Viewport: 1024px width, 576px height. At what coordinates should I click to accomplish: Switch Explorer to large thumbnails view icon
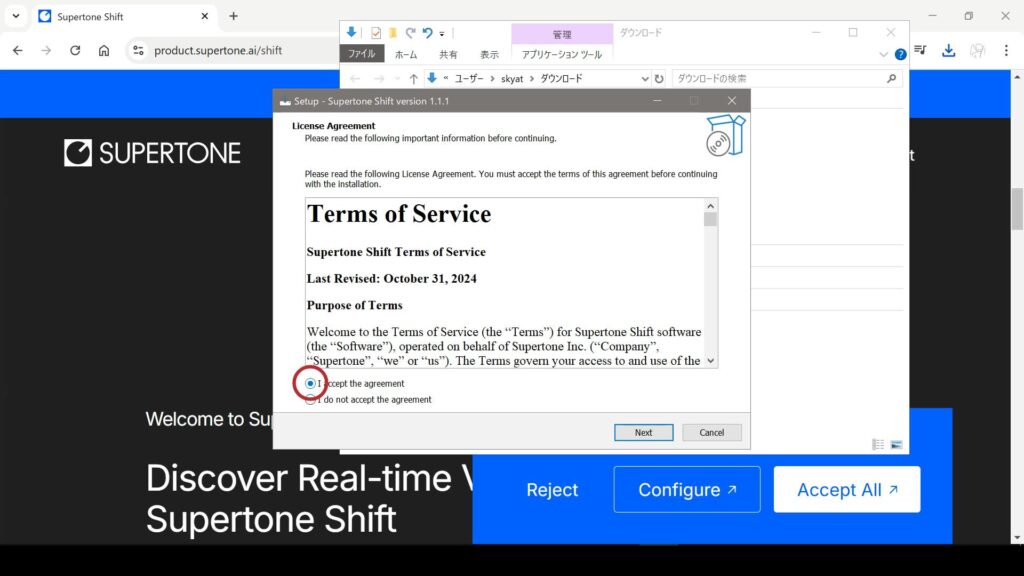coord(896,444)
